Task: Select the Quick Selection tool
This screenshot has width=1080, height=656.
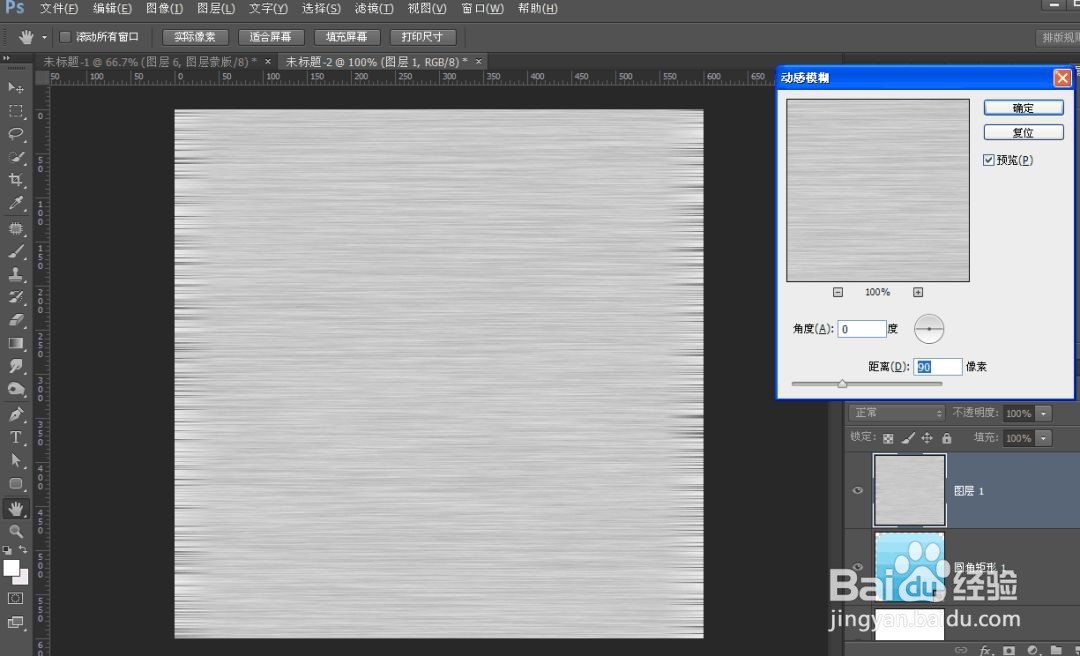Action: (15, 157)
